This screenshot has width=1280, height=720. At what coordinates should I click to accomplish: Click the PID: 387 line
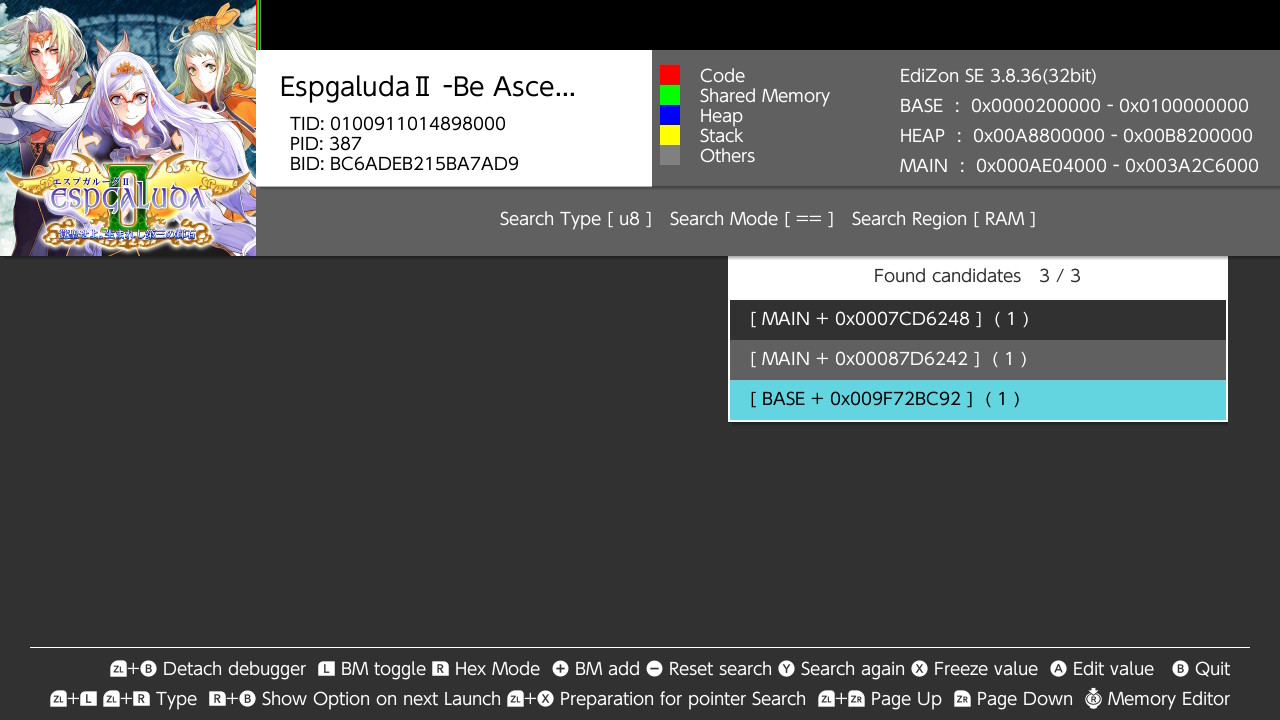[x=326, y=144]
